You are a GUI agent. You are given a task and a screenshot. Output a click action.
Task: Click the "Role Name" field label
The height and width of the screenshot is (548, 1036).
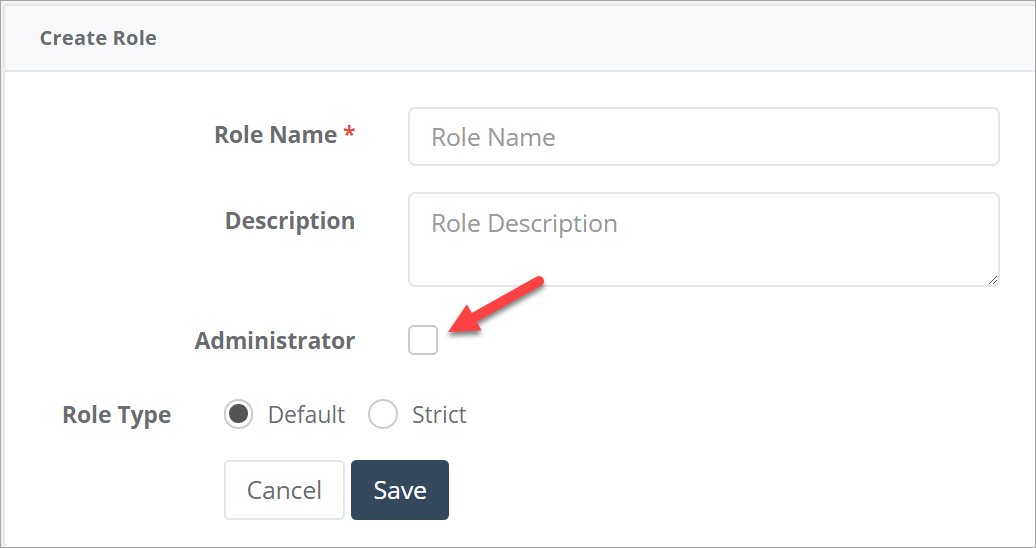pyautogui.click(x=275, y=135)
